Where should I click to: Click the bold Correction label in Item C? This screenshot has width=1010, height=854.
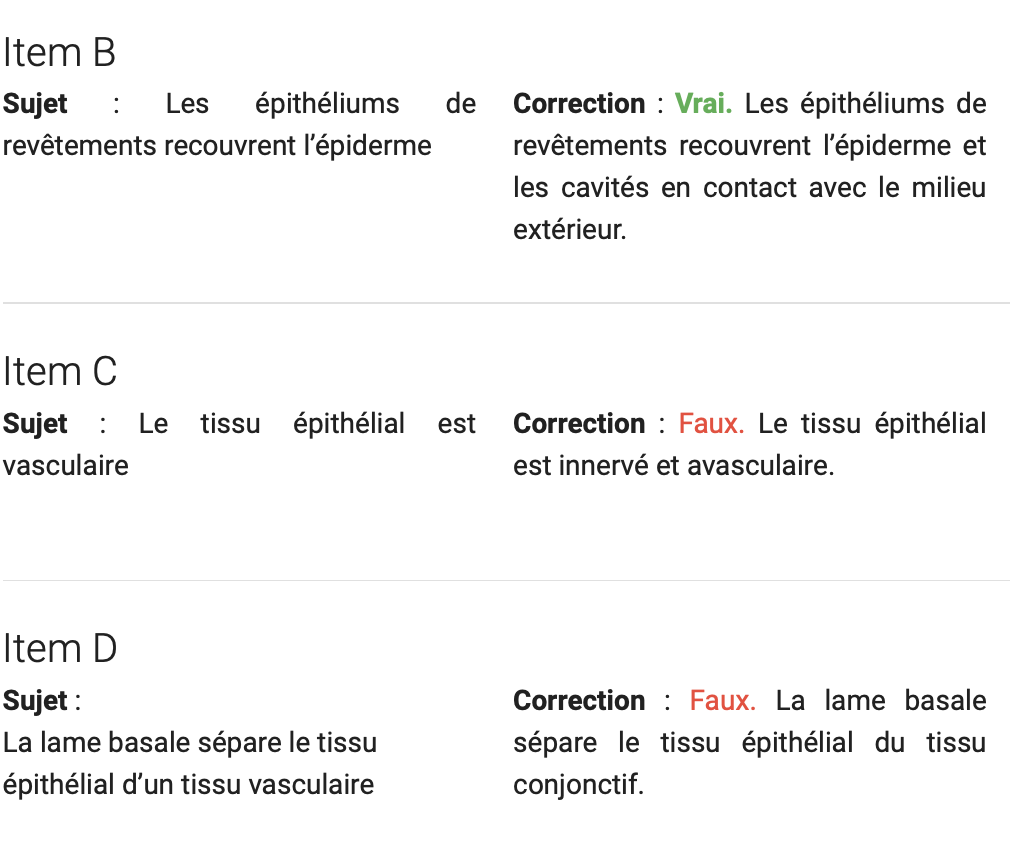pos(579,424)
